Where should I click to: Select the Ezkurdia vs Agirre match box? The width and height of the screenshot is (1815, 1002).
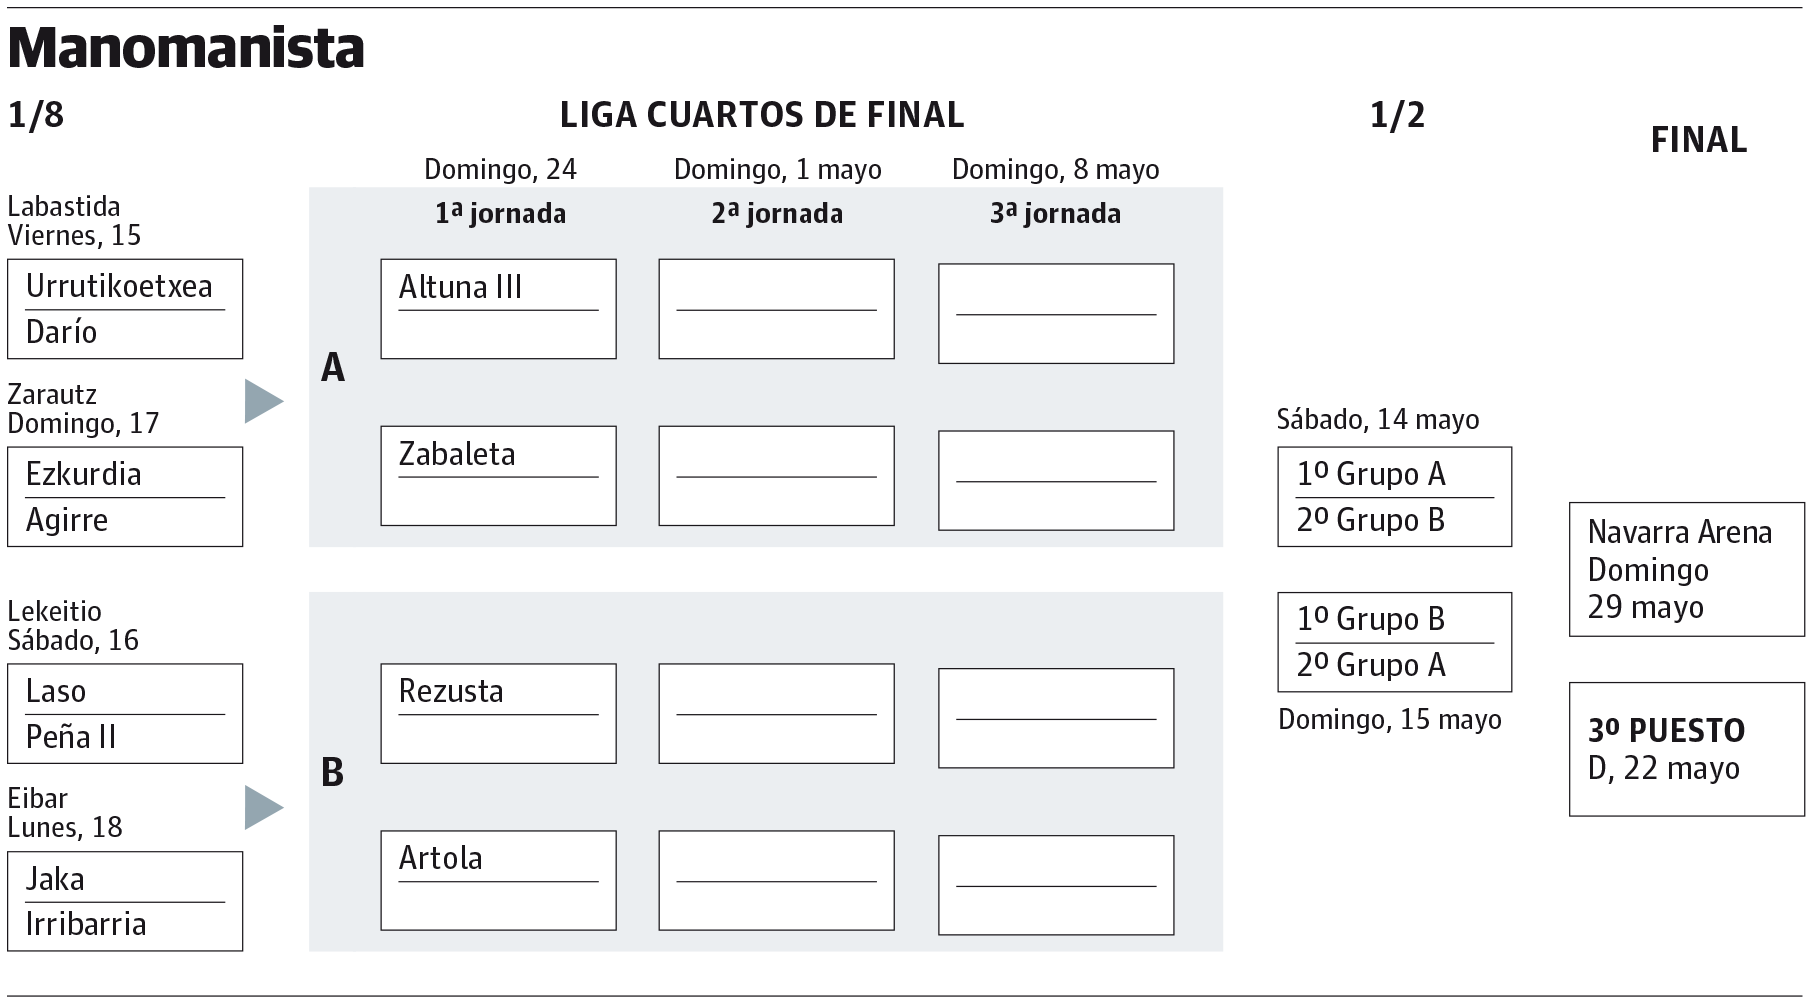click(125, 497)
